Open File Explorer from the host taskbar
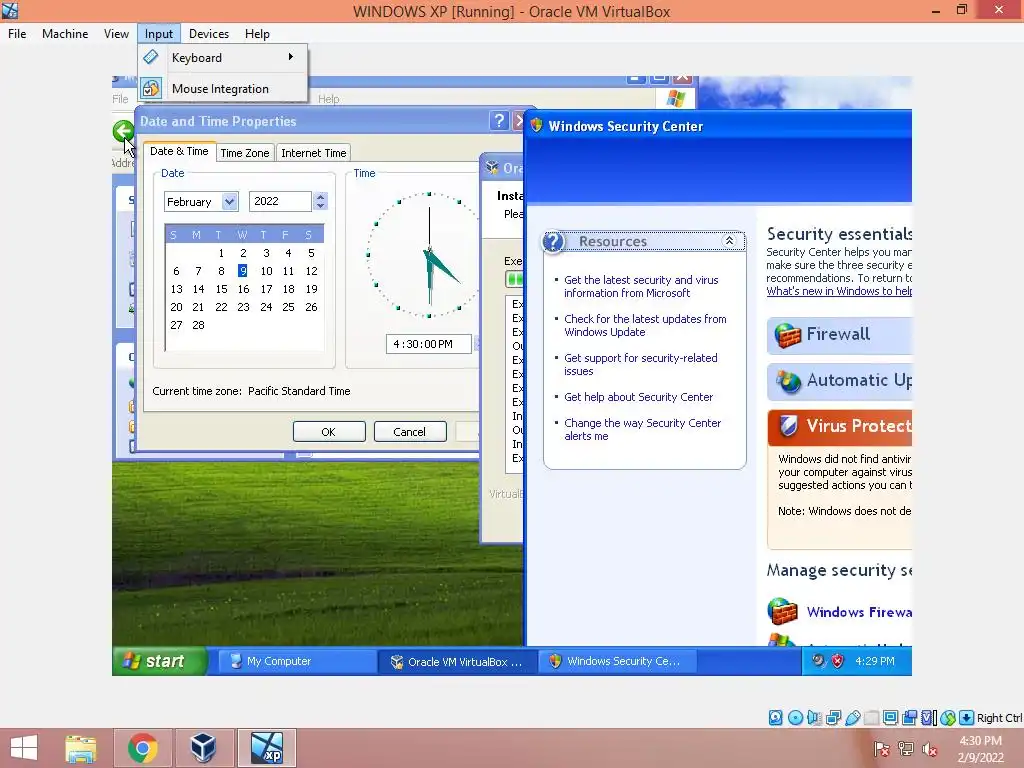Screen dimensions: 1024x768 pos(81,748)
